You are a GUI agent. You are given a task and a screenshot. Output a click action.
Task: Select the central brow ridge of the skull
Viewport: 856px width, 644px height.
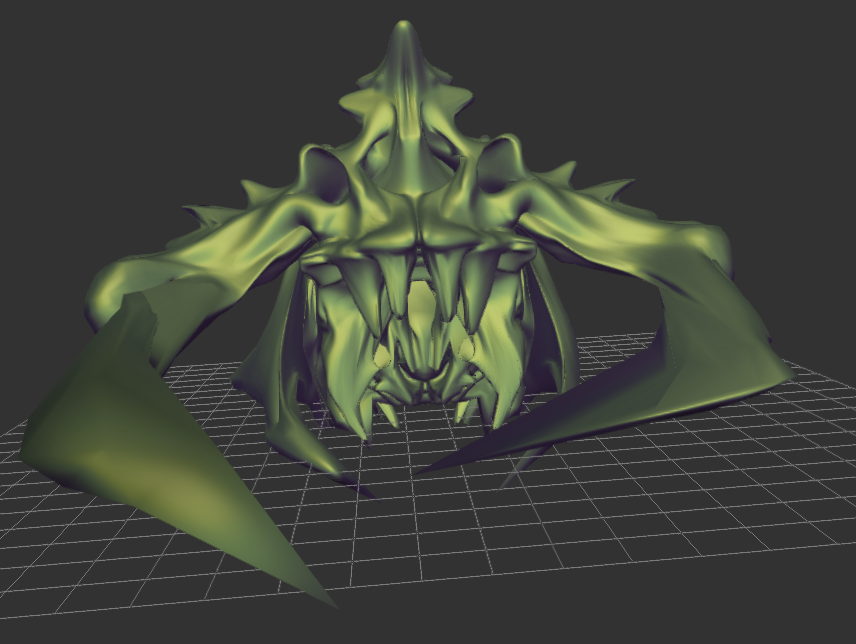[x=418, y=218]
